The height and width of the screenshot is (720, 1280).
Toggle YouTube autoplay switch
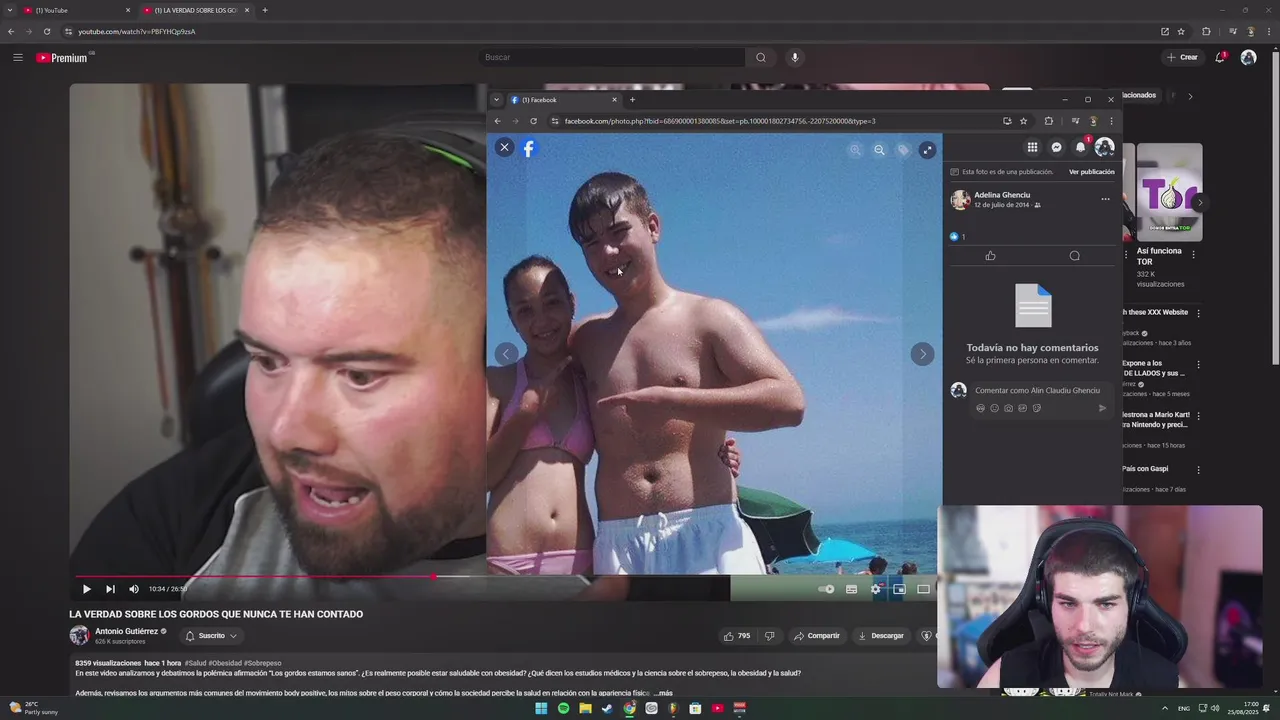tap(826, 589)
